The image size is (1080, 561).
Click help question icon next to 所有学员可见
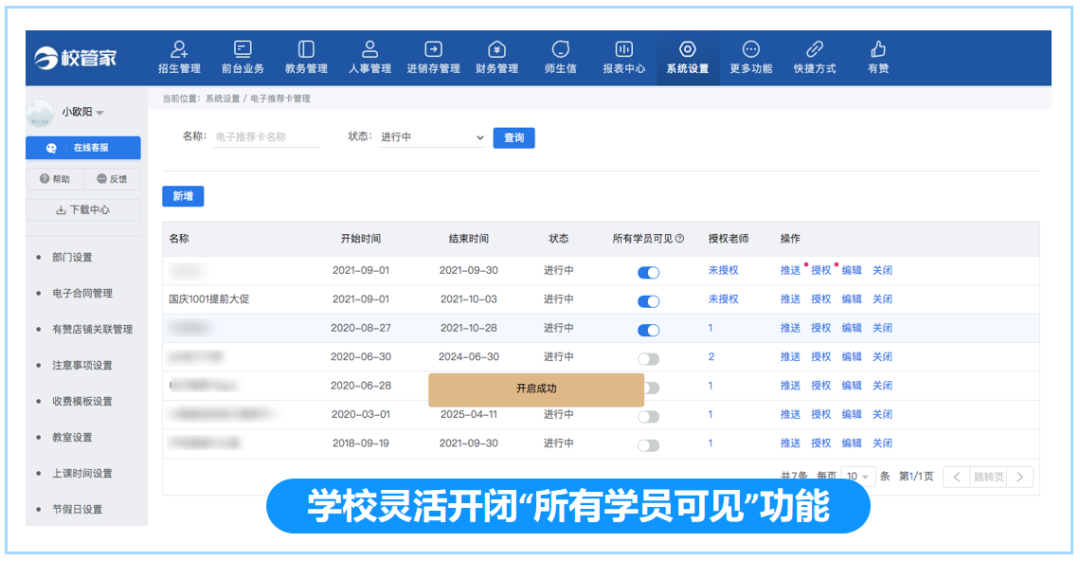pyautogui.click(x=680, y=238)
